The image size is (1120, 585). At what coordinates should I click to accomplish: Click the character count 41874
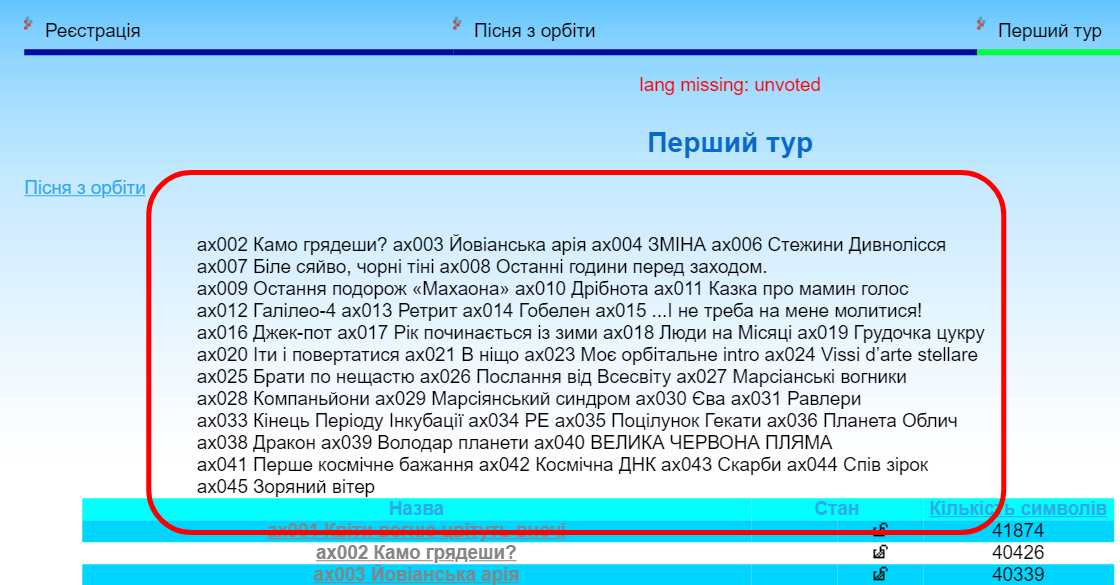pyautogui.click(x=1018, y=532)
